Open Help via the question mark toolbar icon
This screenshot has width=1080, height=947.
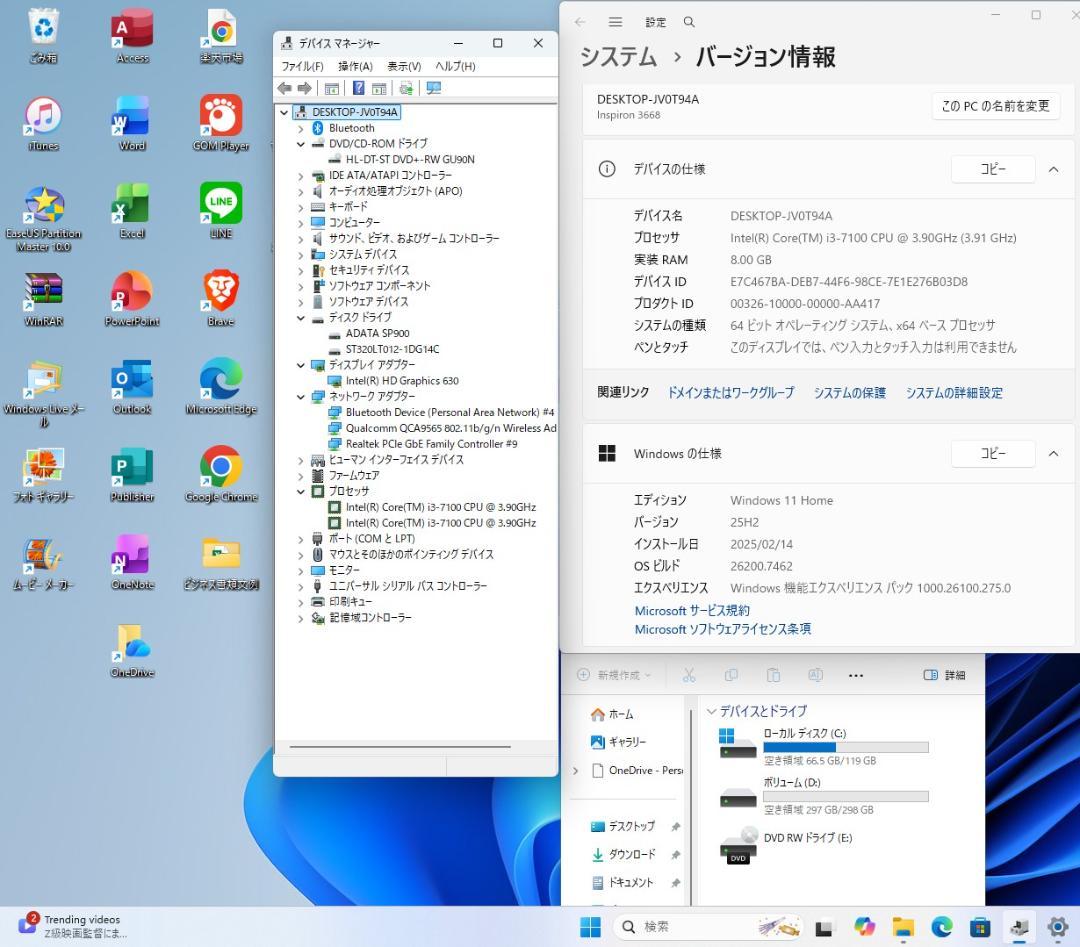point(359,88)
